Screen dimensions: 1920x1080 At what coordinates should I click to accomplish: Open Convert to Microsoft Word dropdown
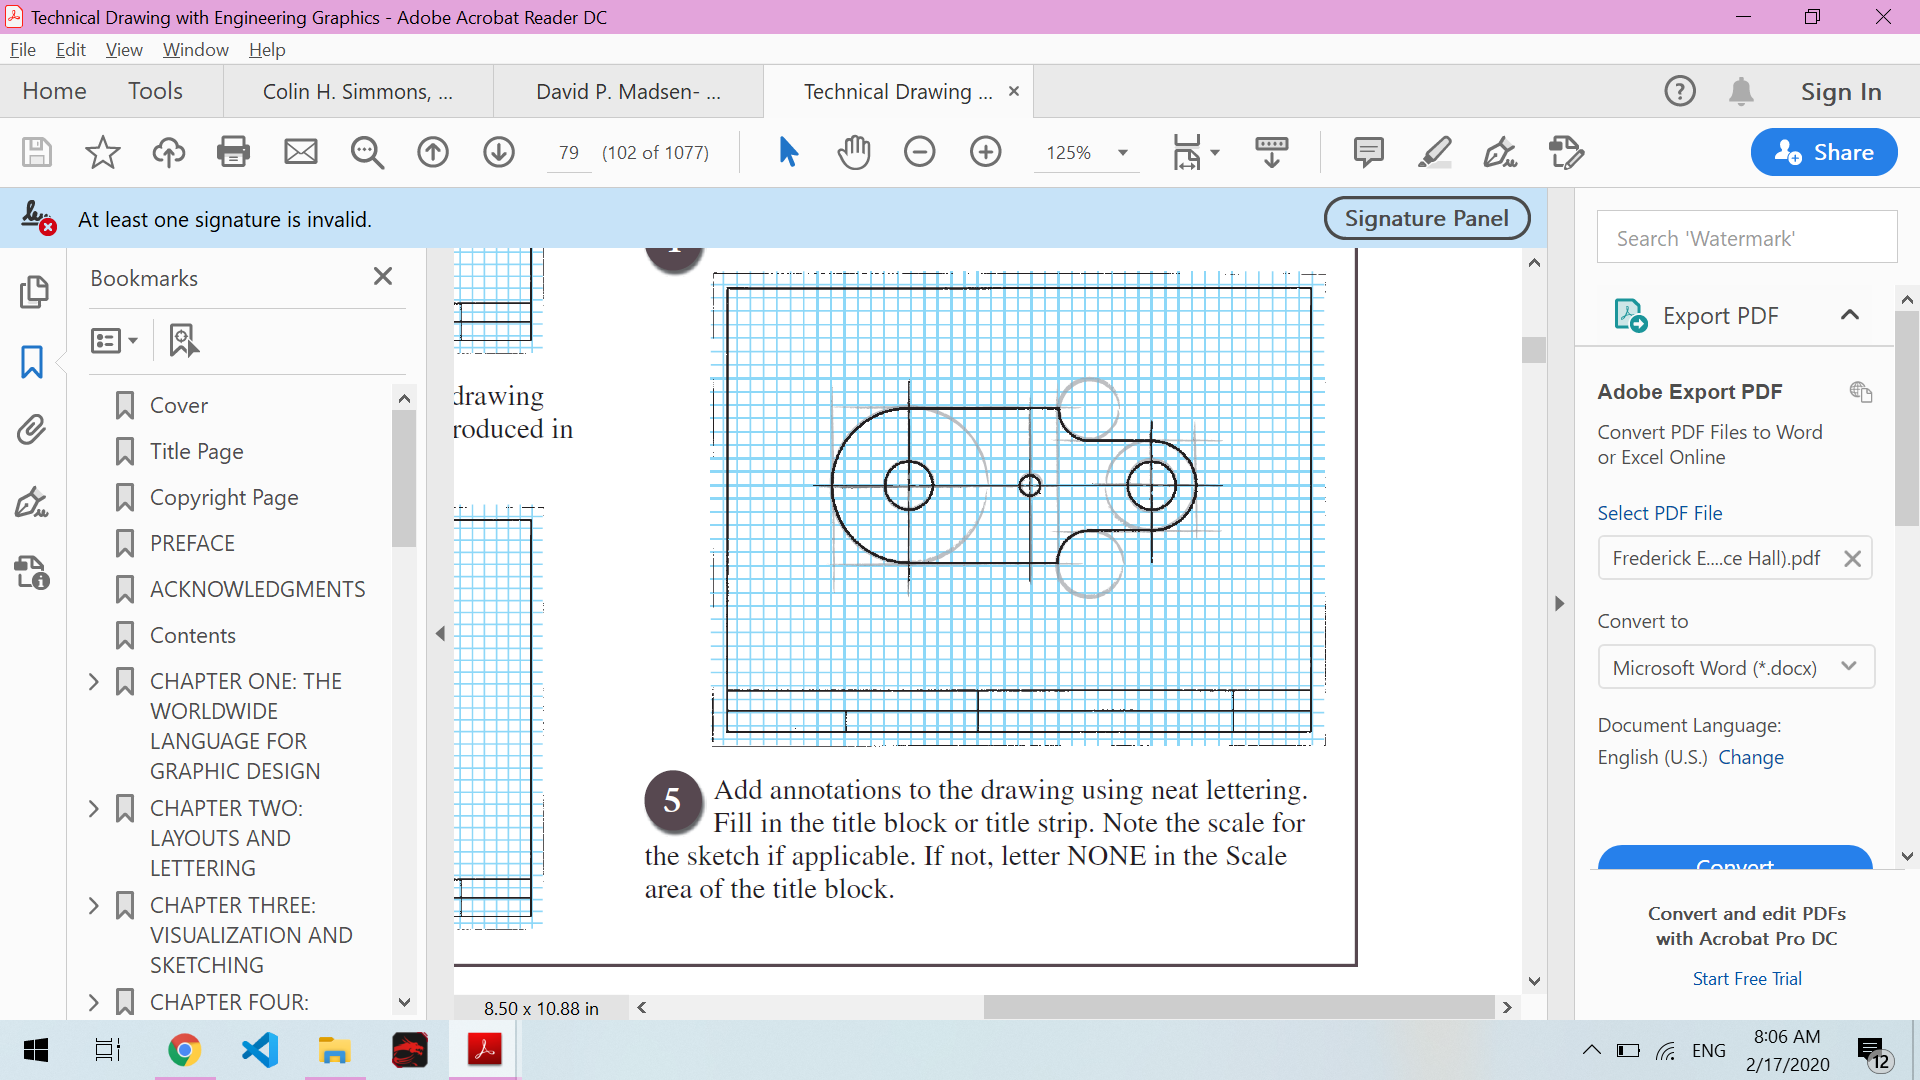point(1735,667)
